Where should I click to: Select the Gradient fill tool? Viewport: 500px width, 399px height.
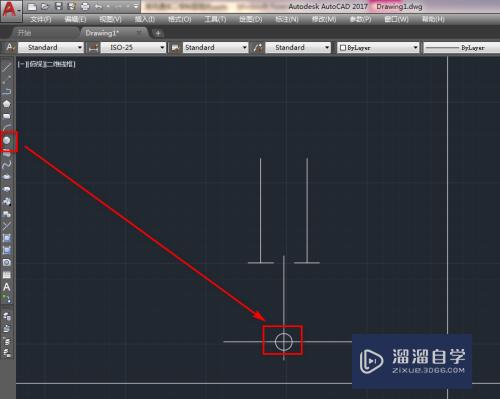[7, 250]
